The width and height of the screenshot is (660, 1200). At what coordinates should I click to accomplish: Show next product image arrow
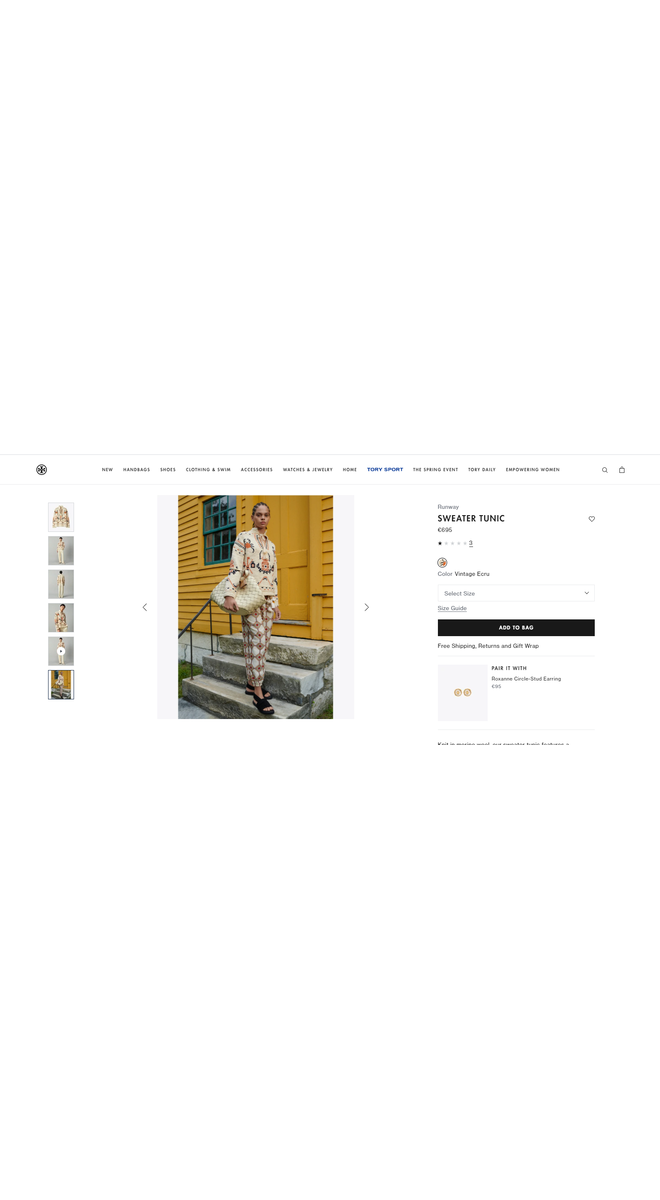pyautogui.click(x=367, y=607)
